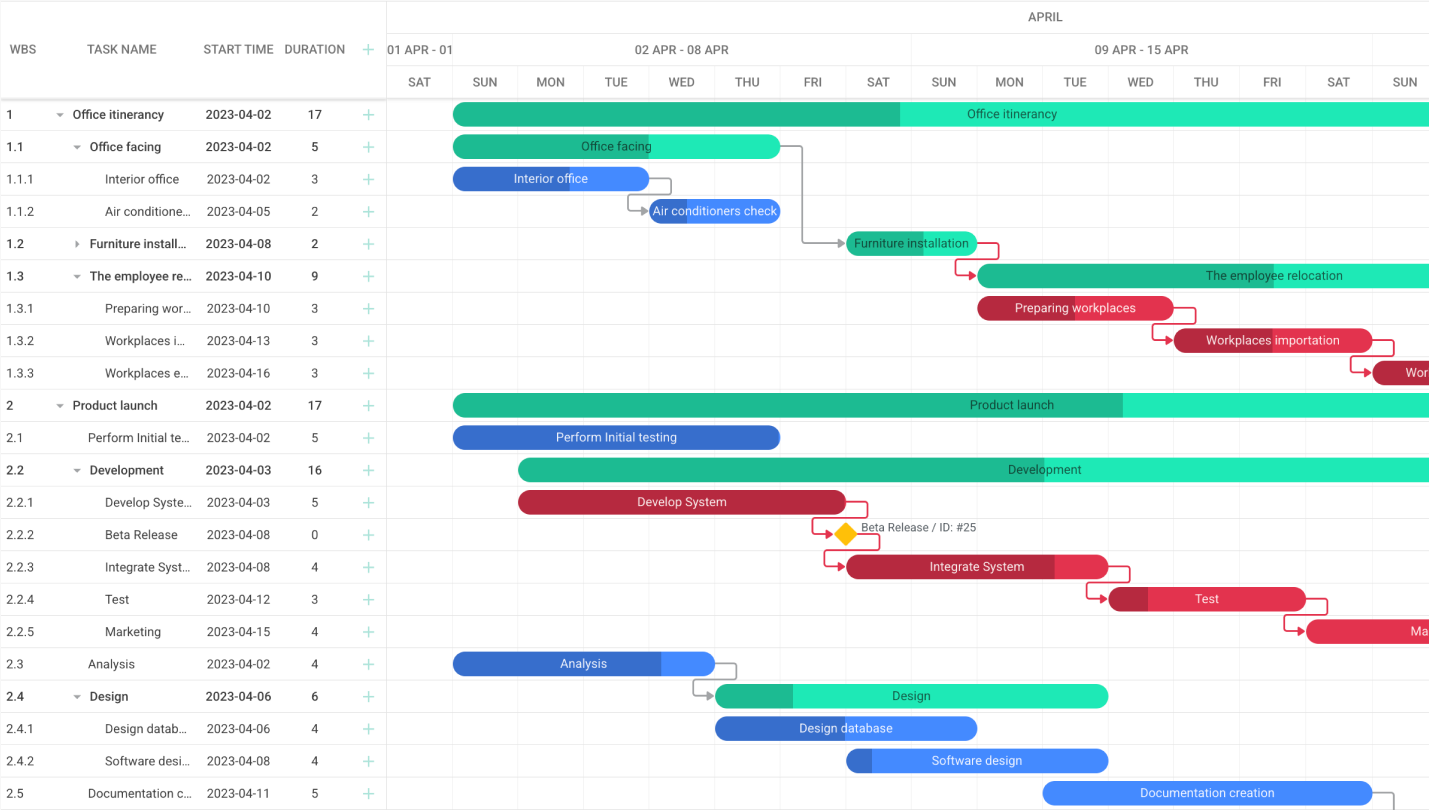
Task: Expand the Furniture installation task group
Action: 77,244
